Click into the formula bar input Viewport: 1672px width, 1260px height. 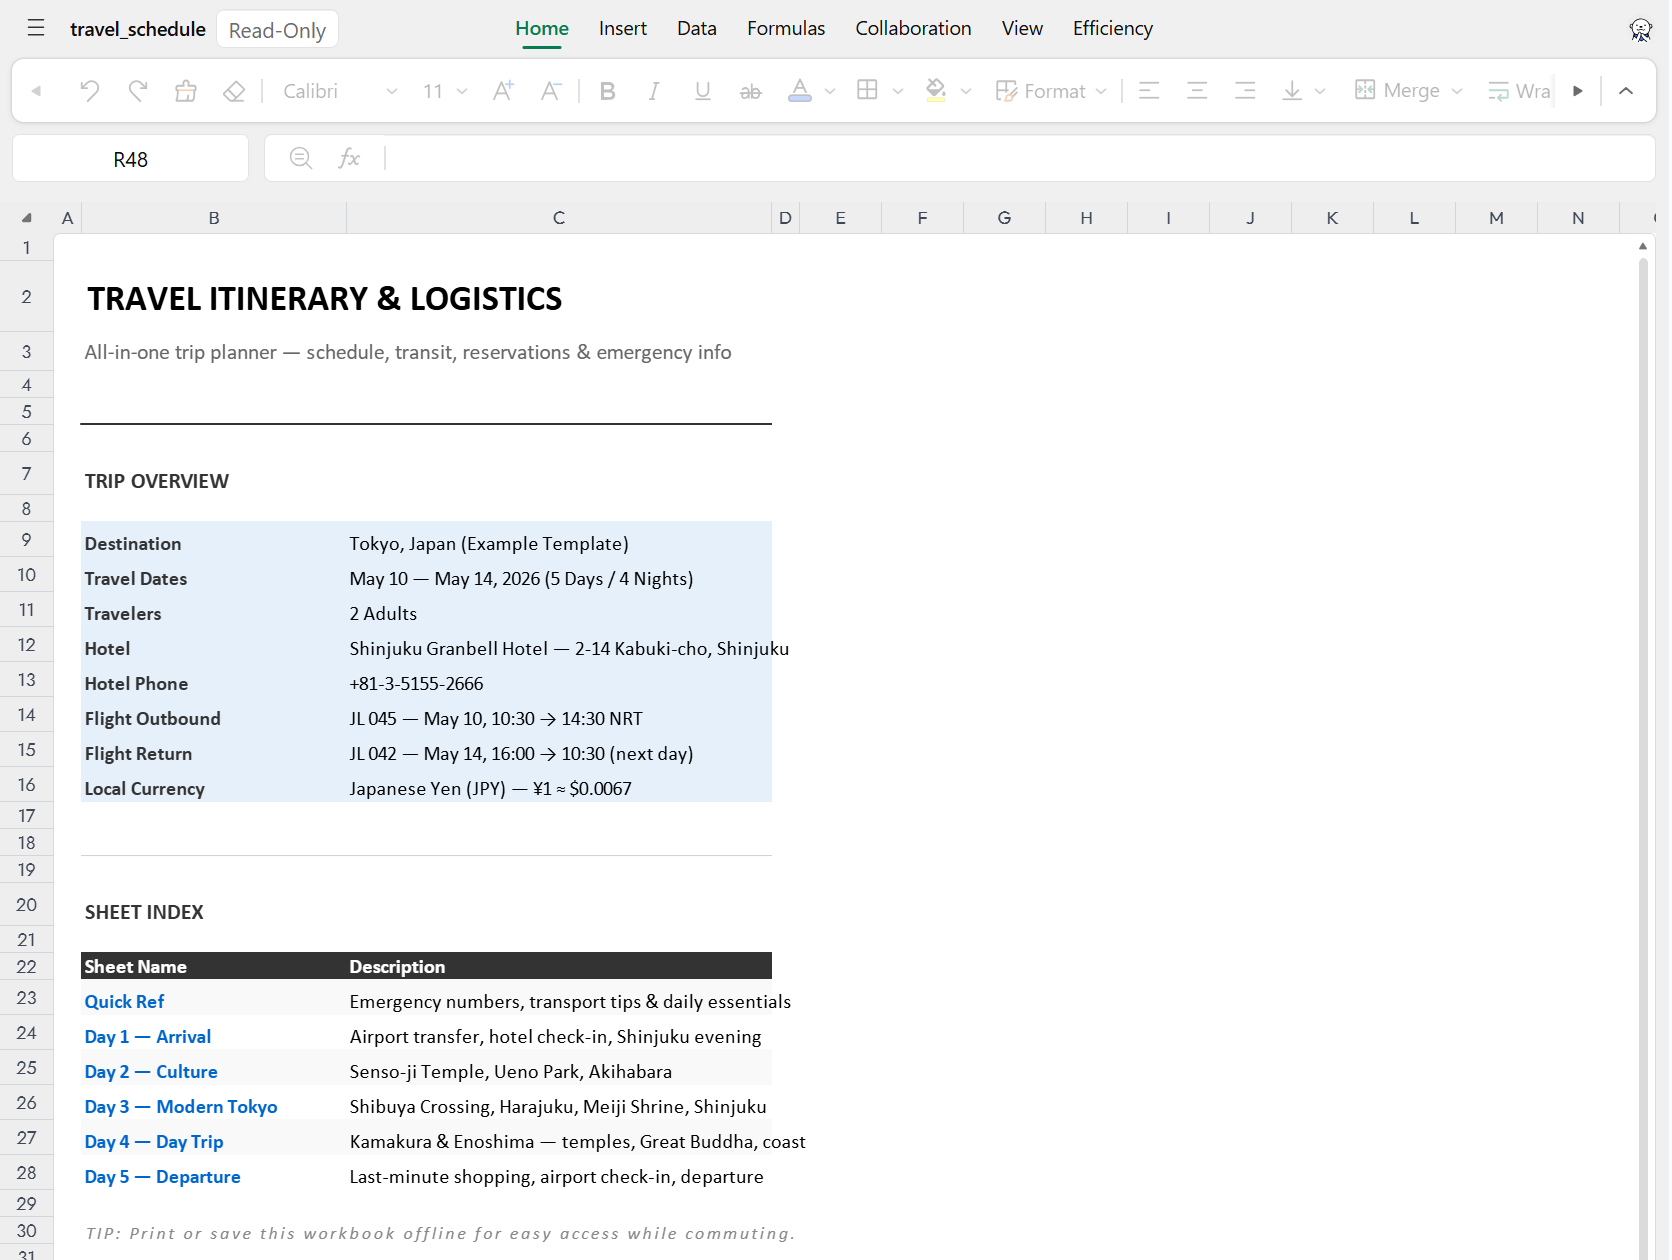click(1018, 158)
